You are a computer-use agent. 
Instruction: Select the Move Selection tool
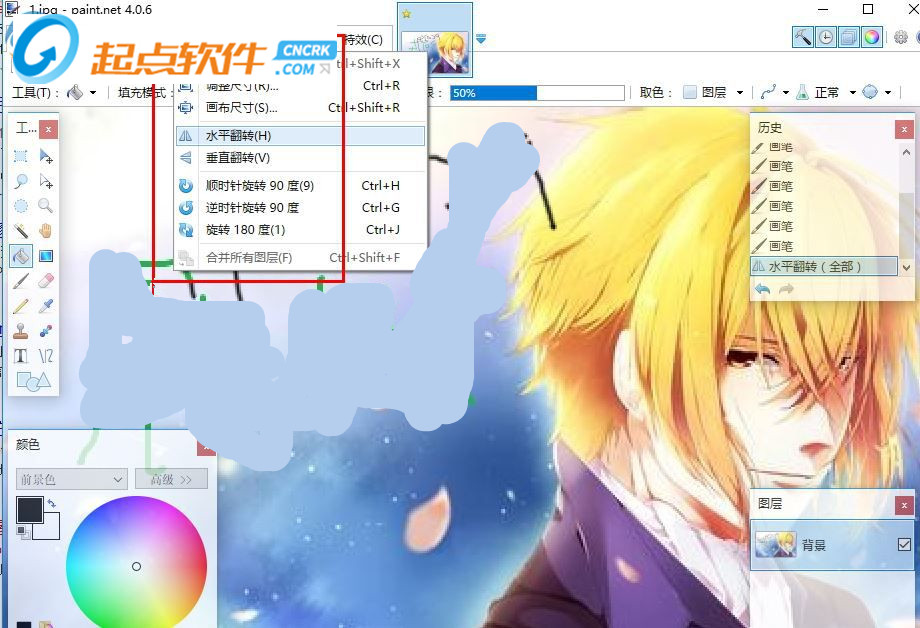(x=46, y=181)
